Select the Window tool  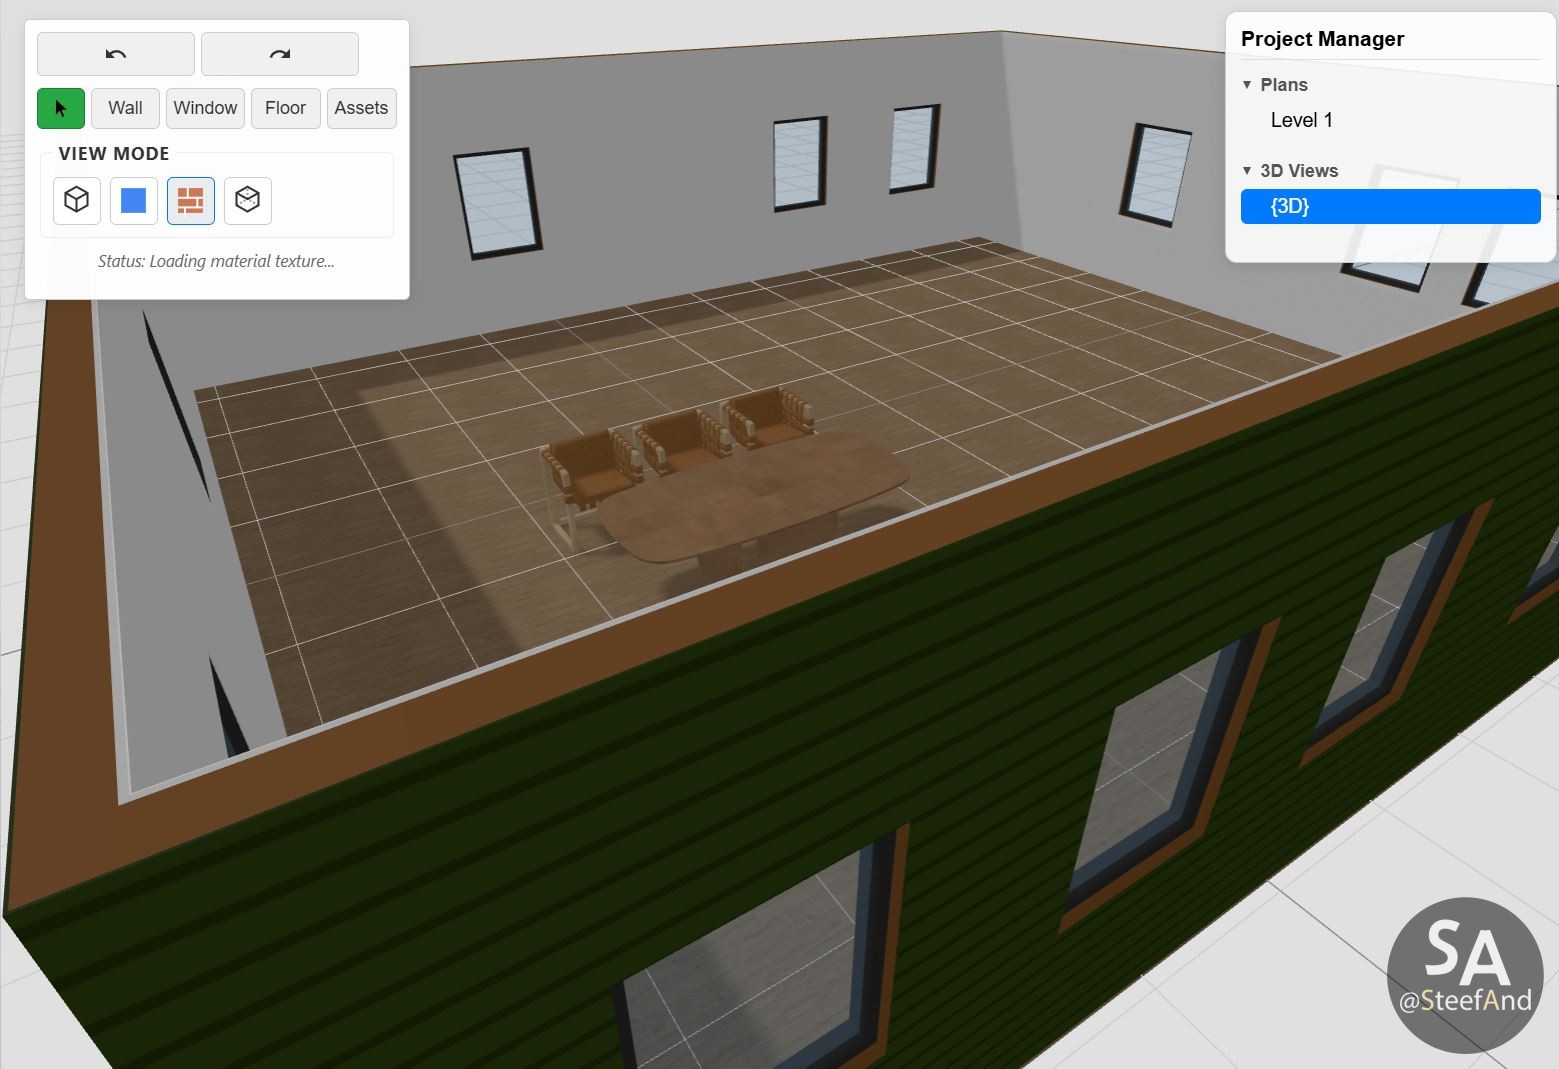(205, 108)
